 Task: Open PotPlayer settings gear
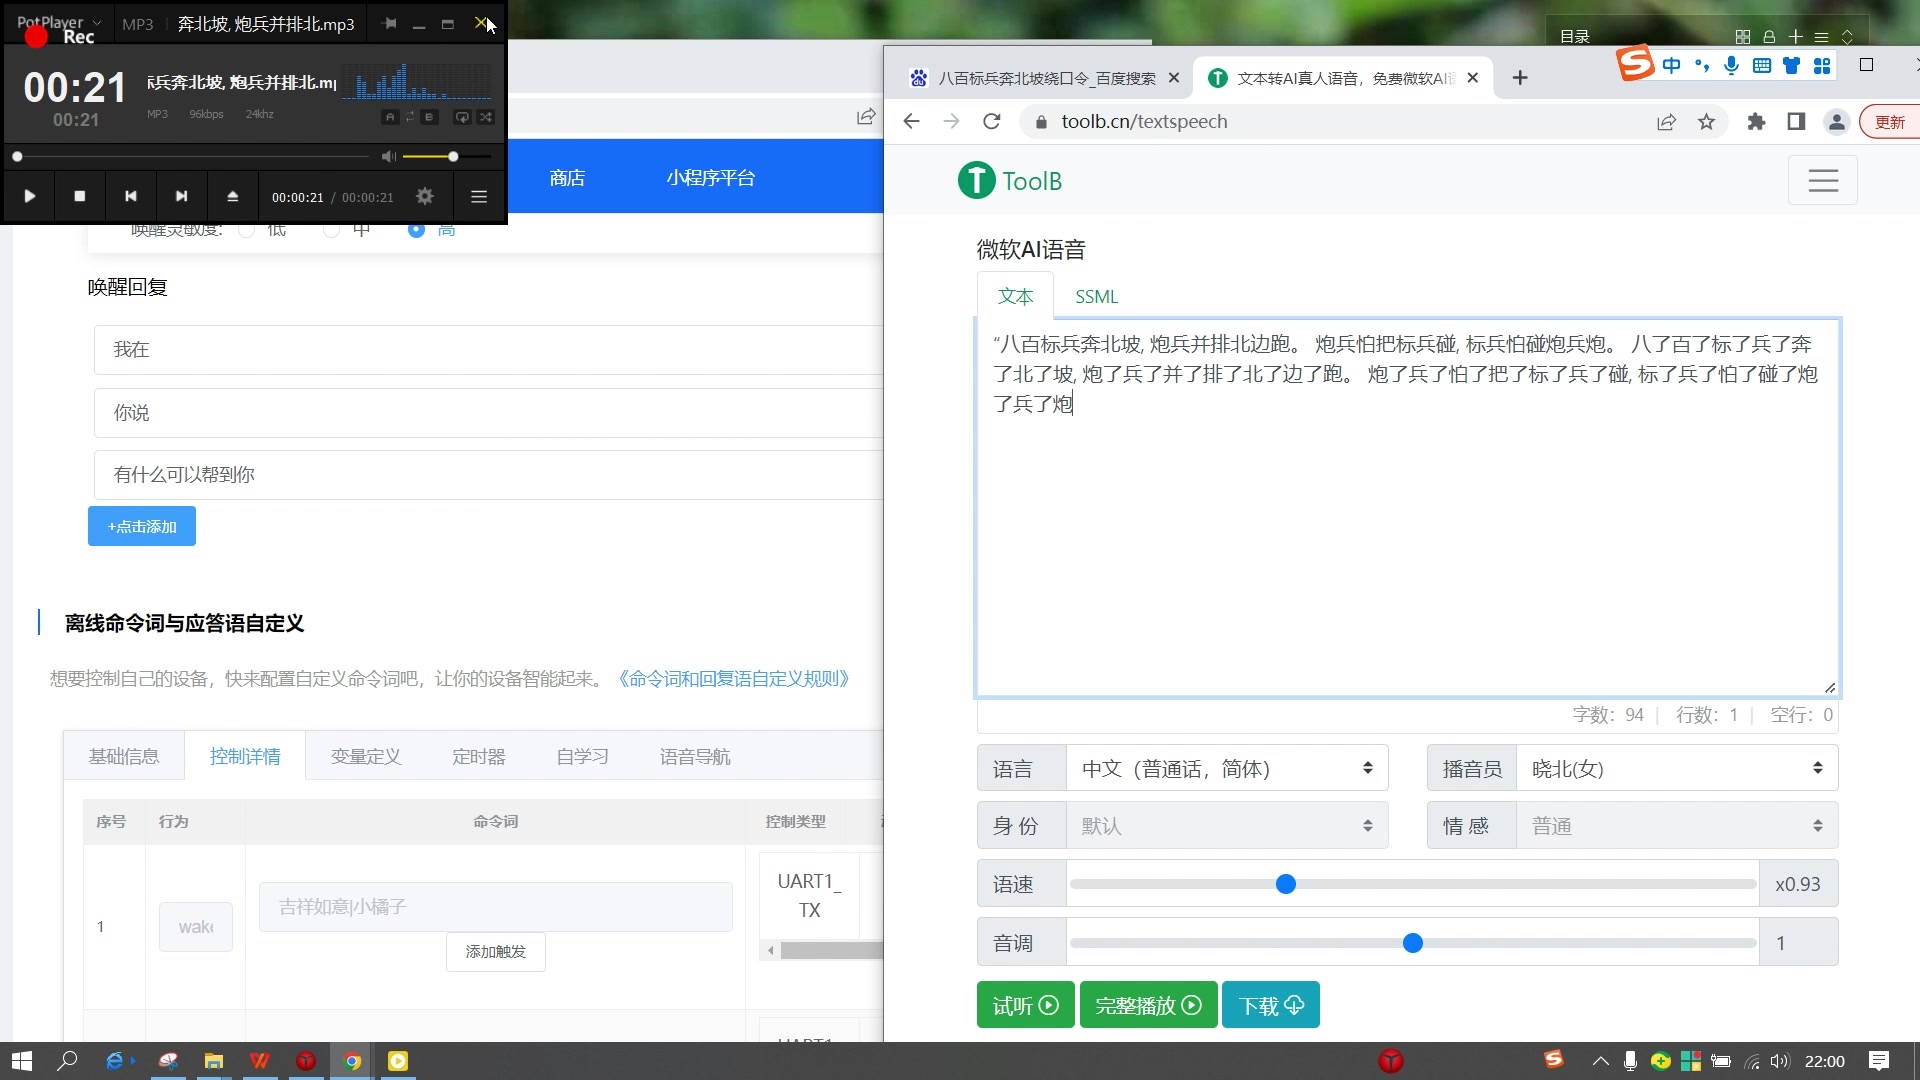click(424, 196)
